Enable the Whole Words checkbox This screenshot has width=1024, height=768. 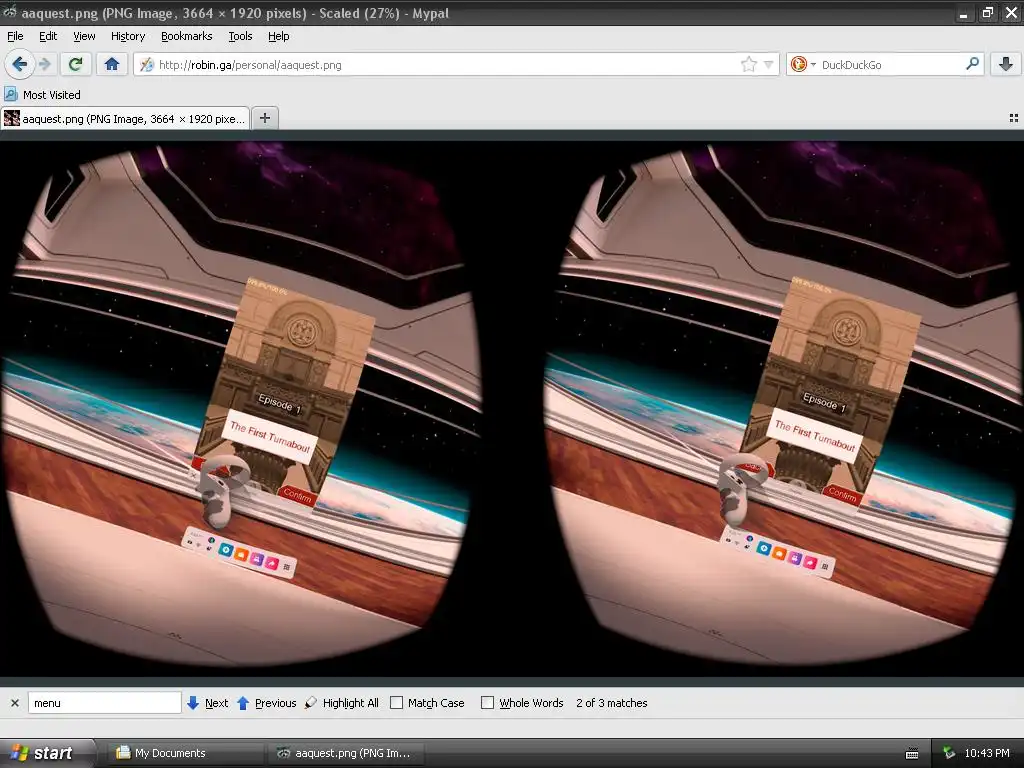click(487, 703)
